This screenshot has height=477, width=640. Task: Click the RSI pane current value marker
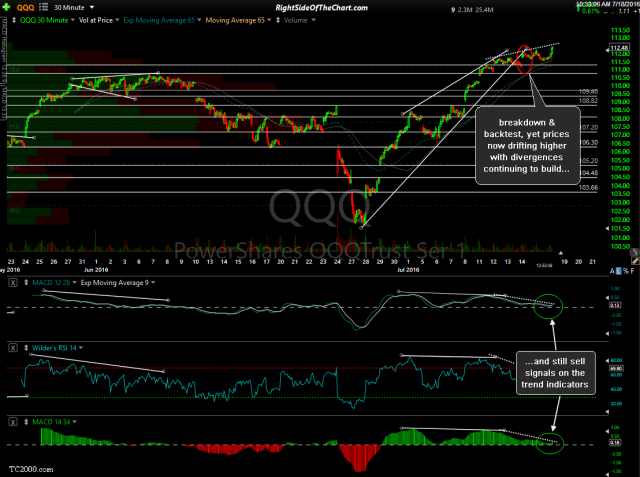click(x=615, y=368)
